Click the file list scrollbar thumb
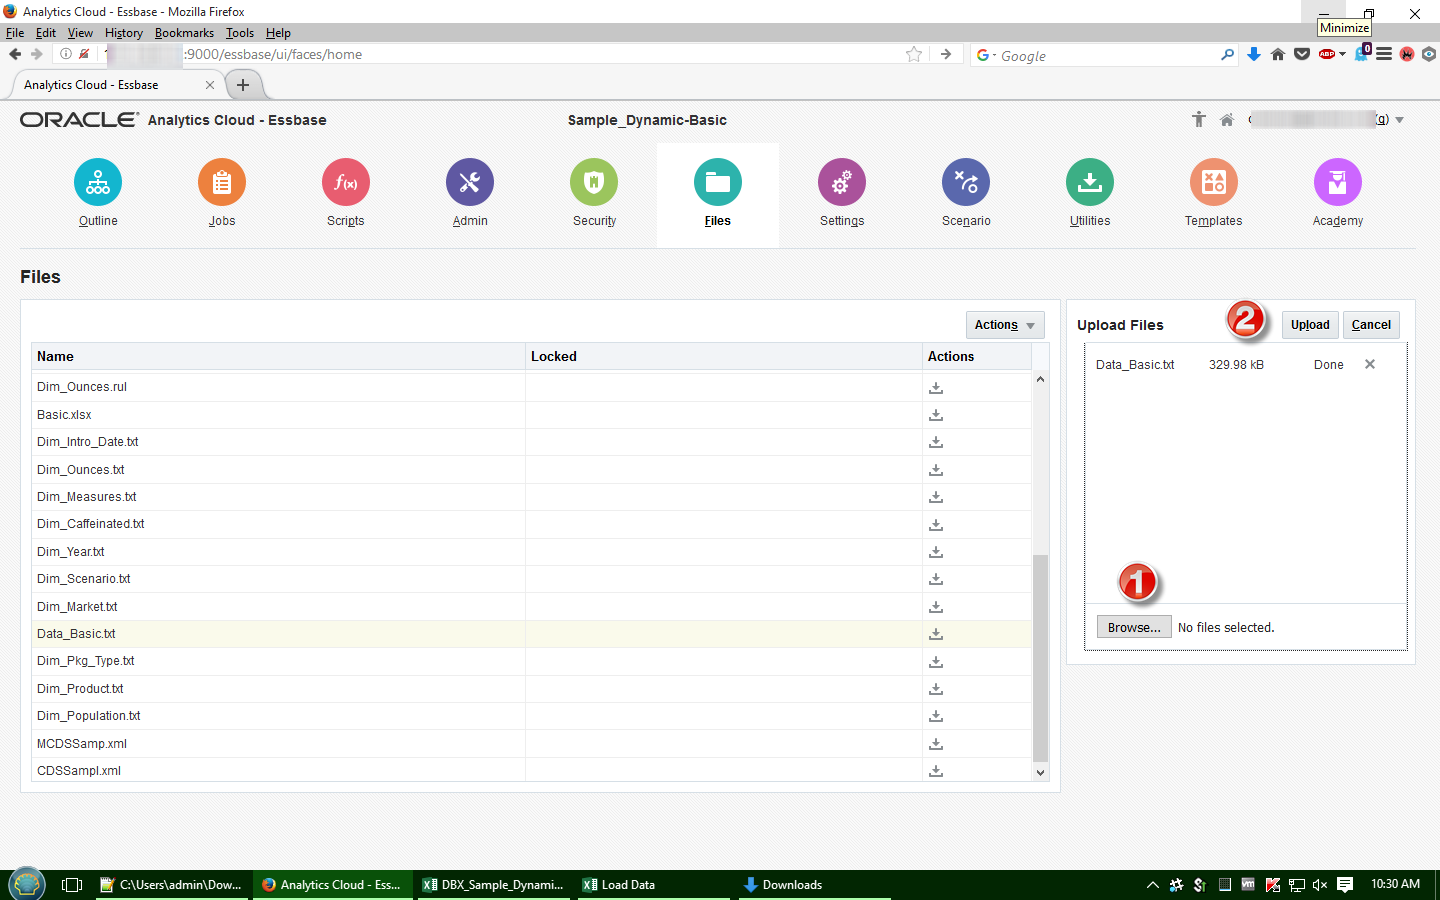The width and height of the screenshot is (1440, 900). pyautogui.click(x=1040, y=659)
